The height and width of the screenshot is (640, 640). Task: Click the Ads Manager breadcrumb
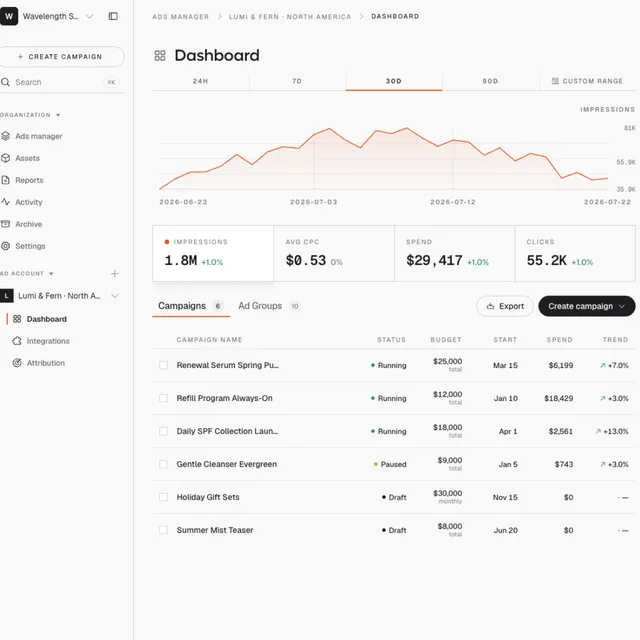pyautogui.click(x=181, y=17)
